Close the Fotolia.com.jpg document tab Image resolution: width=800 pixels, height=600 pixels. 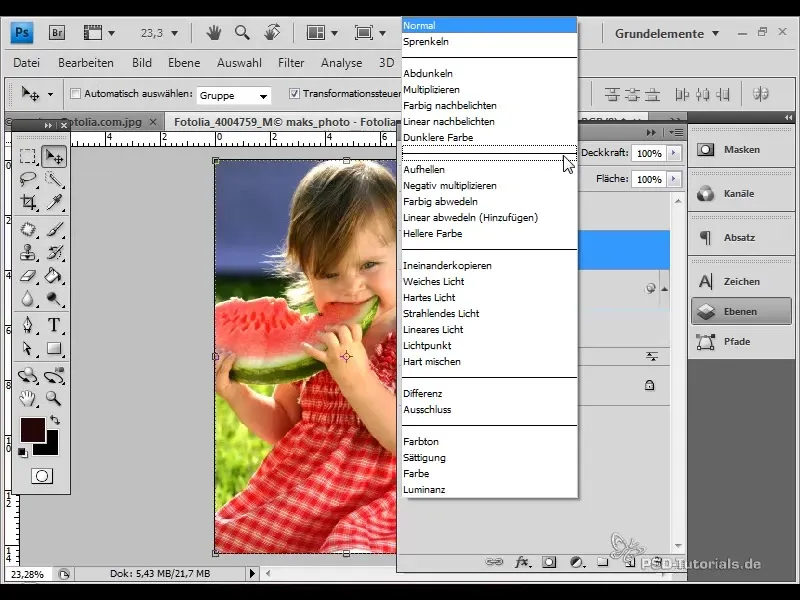pos(153,122)
